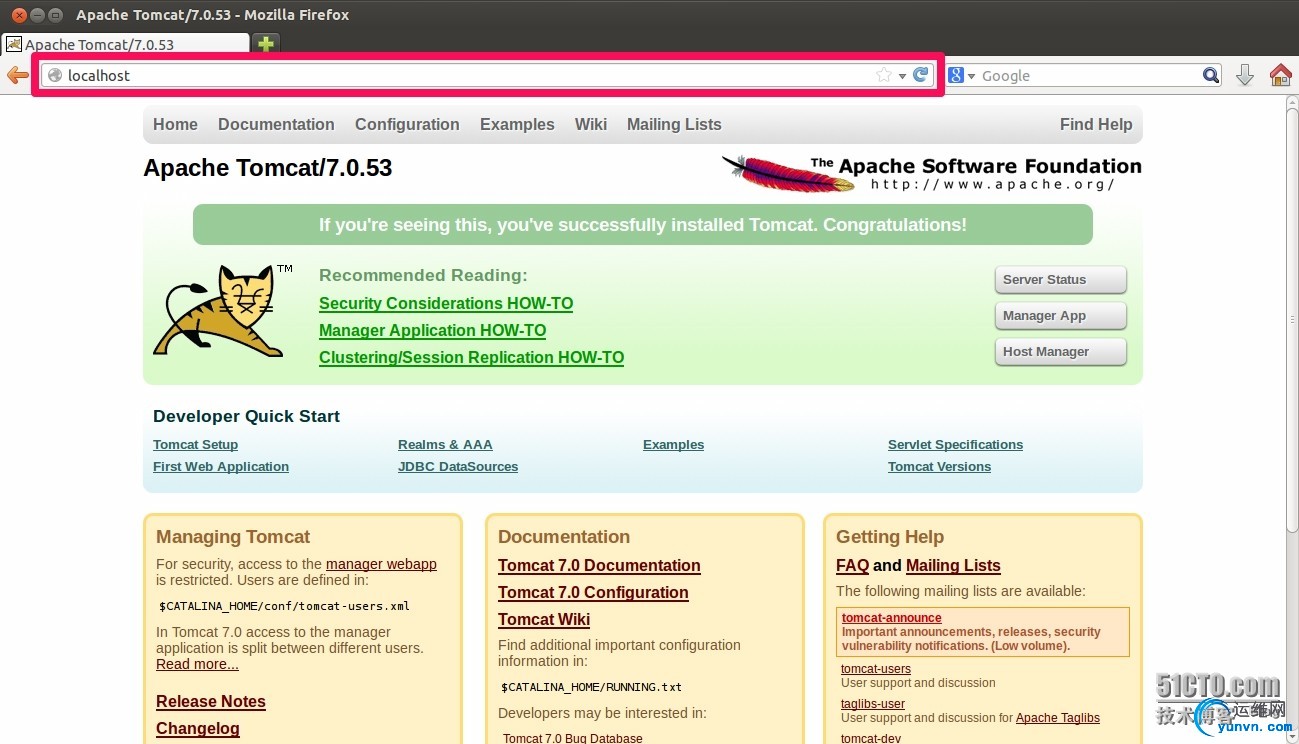Open the JDBC DataSources link
Viewport: 1299px width, 744px height.
(x=458, y=467)
